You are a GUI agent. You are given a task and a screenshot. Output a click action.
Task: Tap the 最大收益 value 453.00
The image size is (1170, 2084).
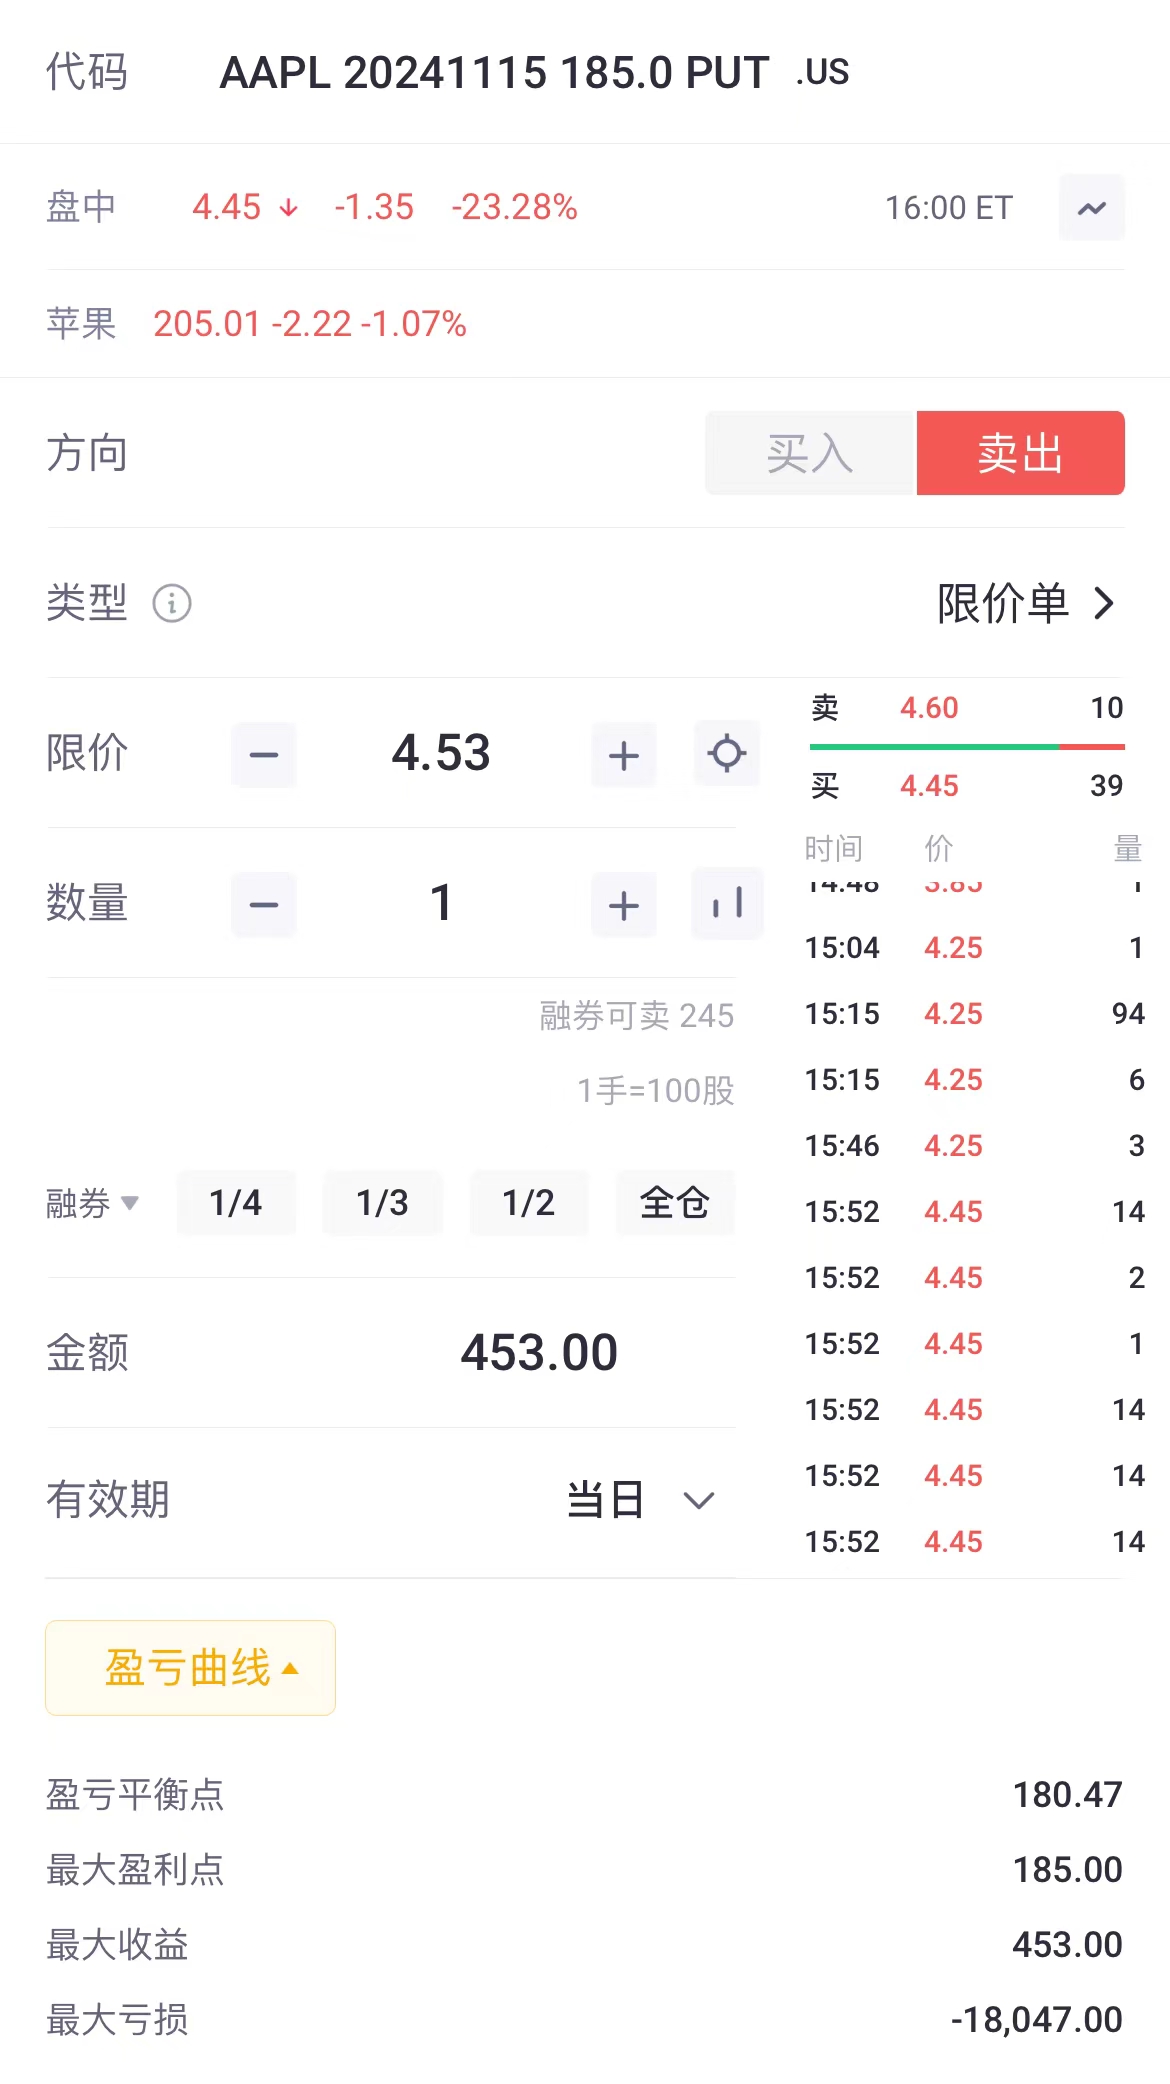tap(1067, 1945)
